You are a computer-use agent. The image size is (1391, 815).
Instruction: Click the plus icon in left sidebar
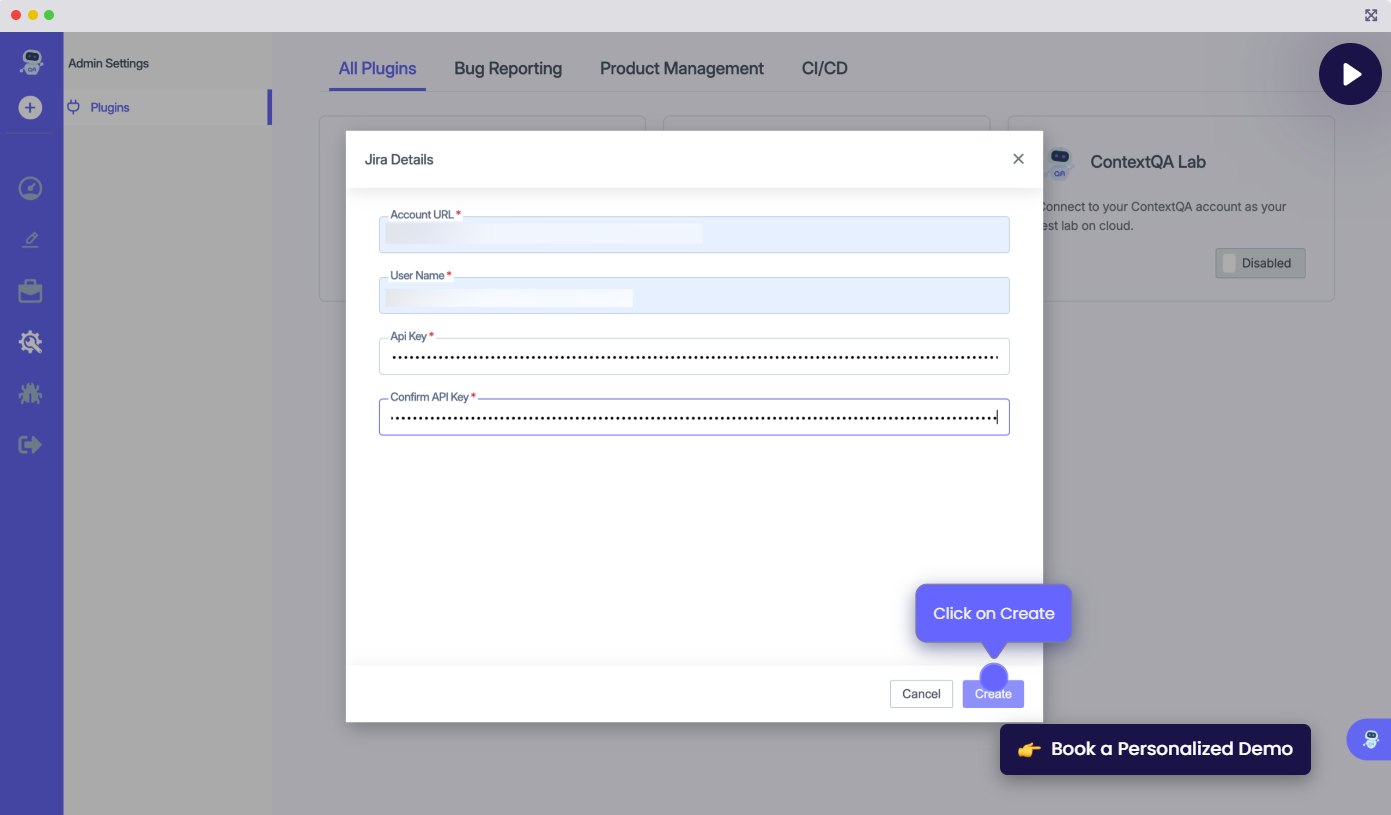point(30,107)
